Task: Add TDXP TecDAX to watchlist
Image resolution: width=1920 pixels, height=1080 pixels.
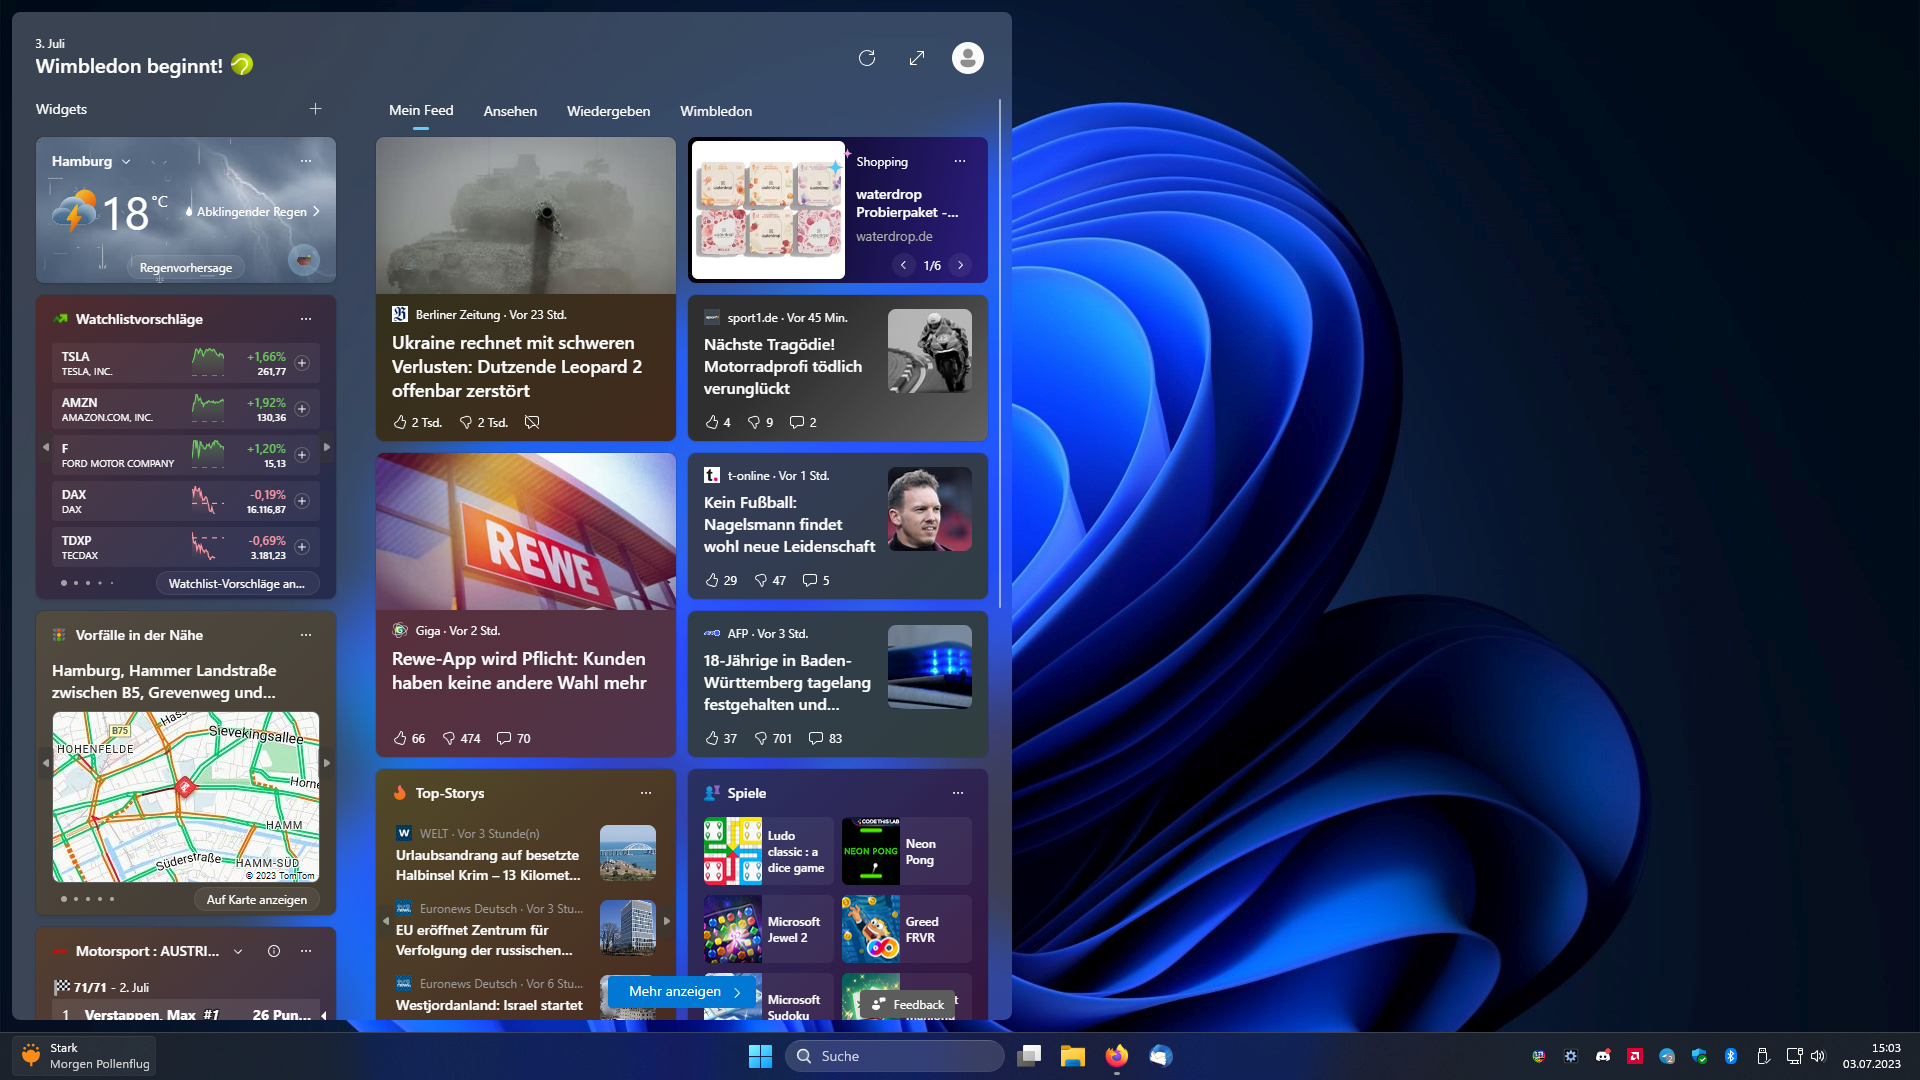Action: 302,547
